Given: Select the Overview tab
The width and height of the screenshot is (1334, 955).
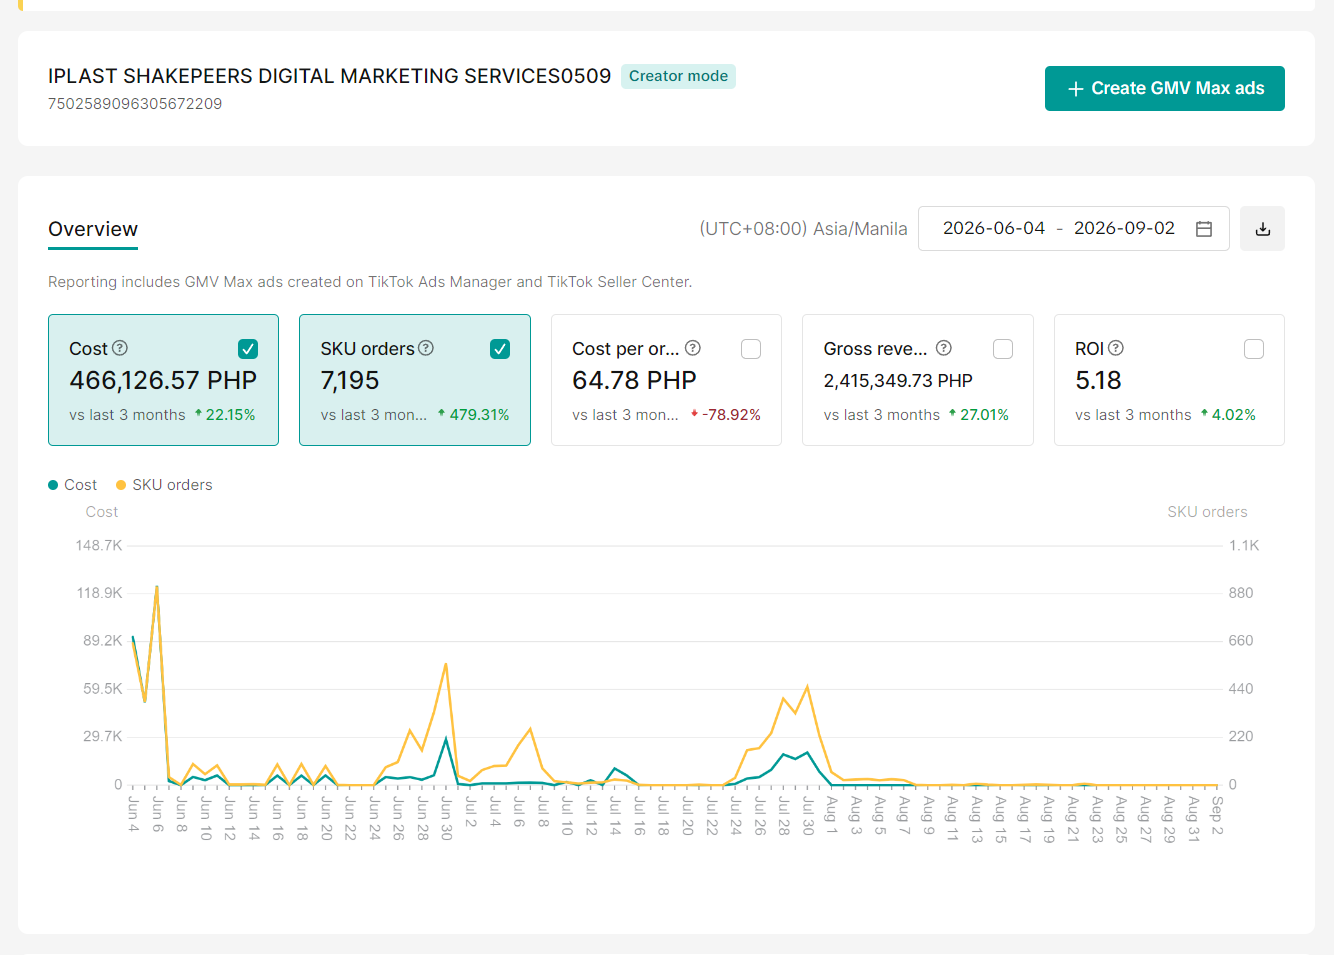Looking at the screenshot, I should coord(93,229).
